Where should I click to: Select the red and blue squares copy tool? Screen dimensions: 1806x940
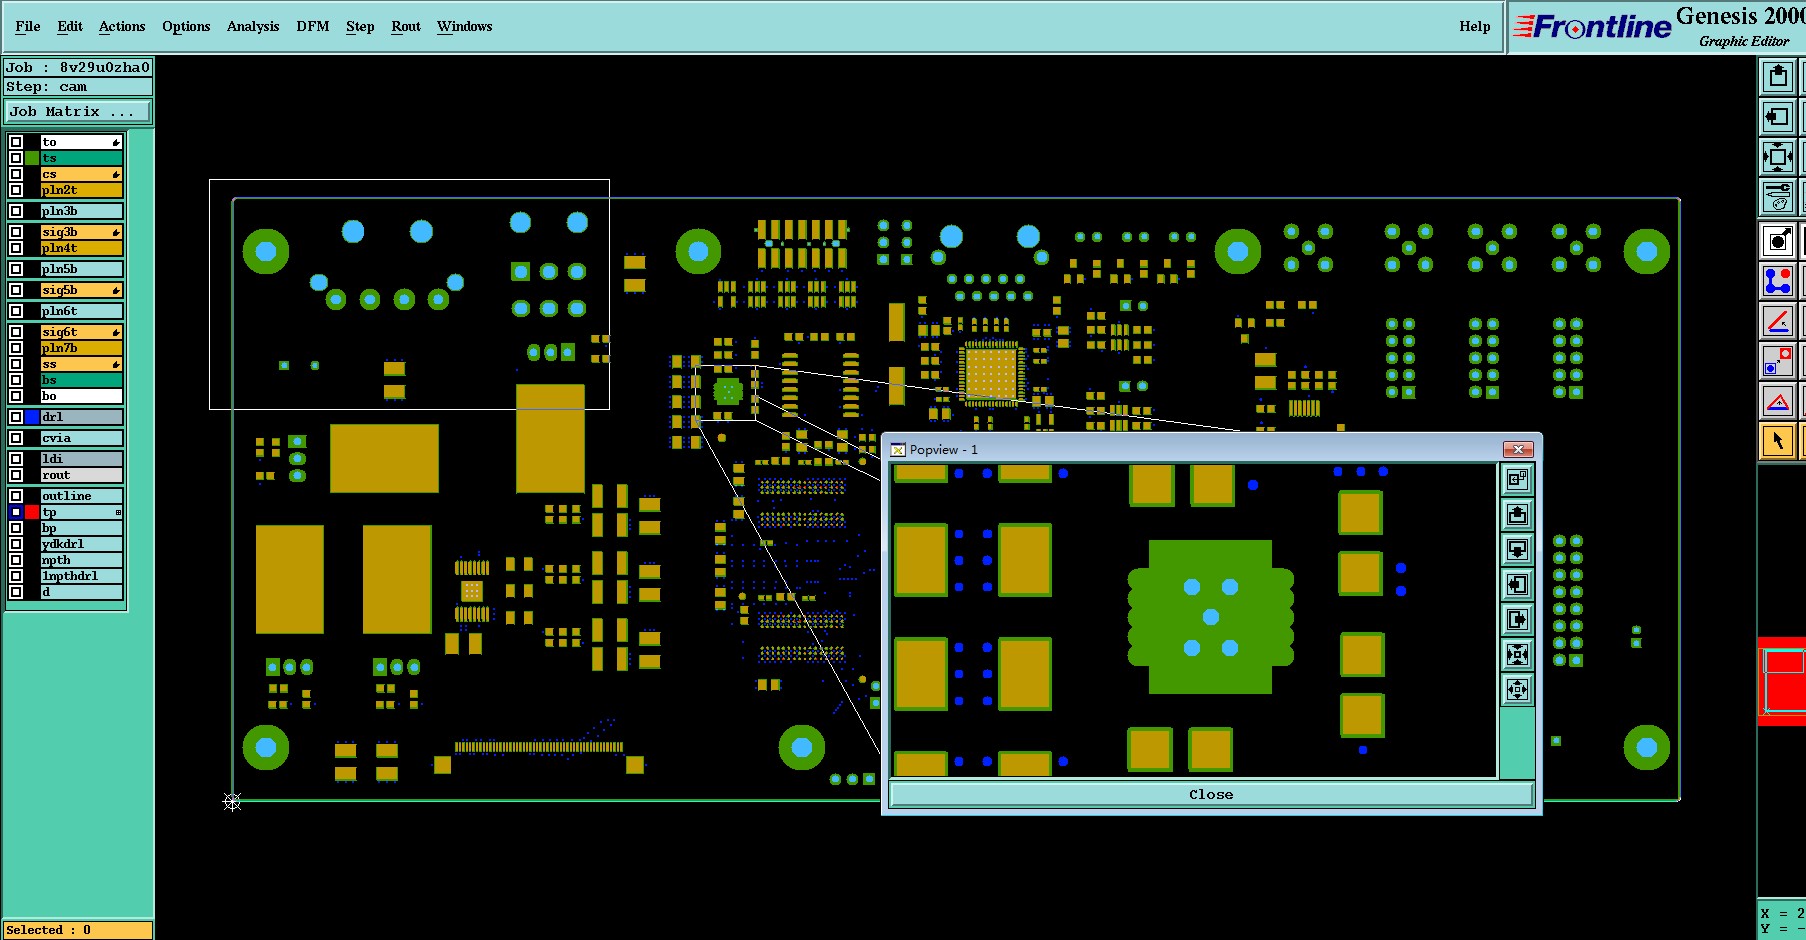(1777, 360)
